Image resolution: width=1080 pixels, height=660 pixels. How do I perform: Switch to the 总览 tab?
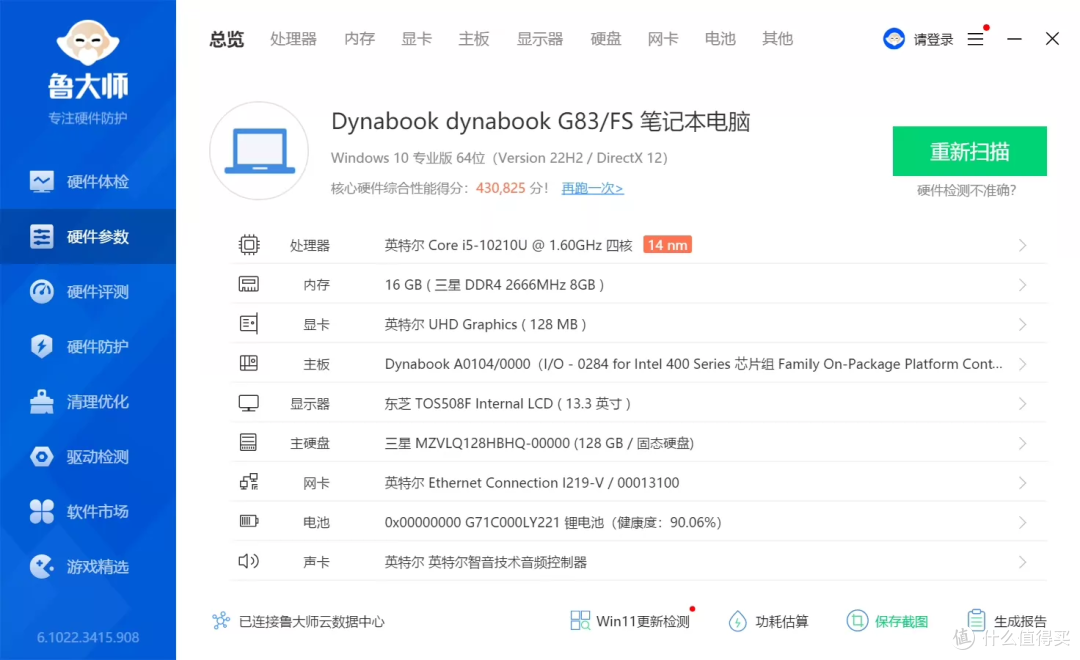coord(227,39)
